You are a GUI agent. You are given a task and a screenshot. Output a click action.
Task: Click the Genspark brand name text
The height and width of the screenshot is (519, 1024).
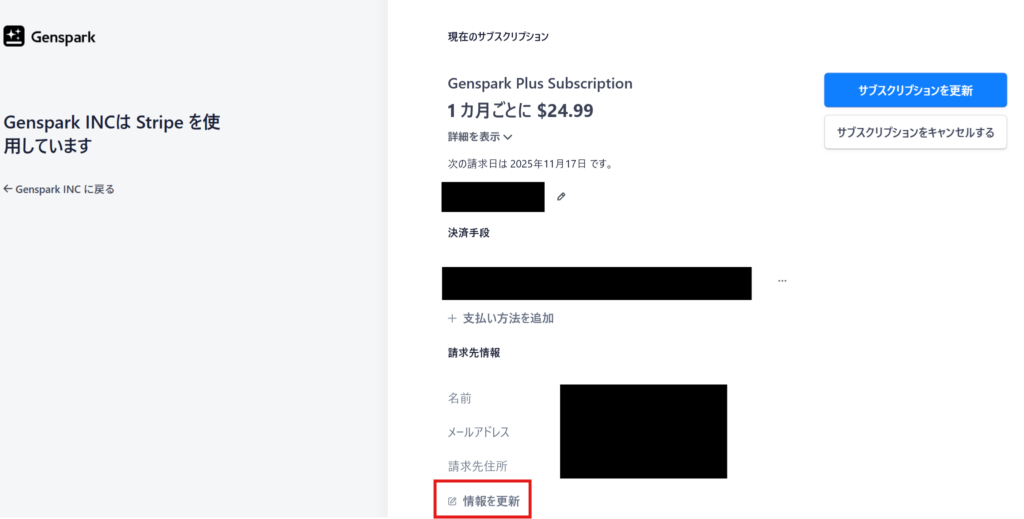[x=65, y=38]
